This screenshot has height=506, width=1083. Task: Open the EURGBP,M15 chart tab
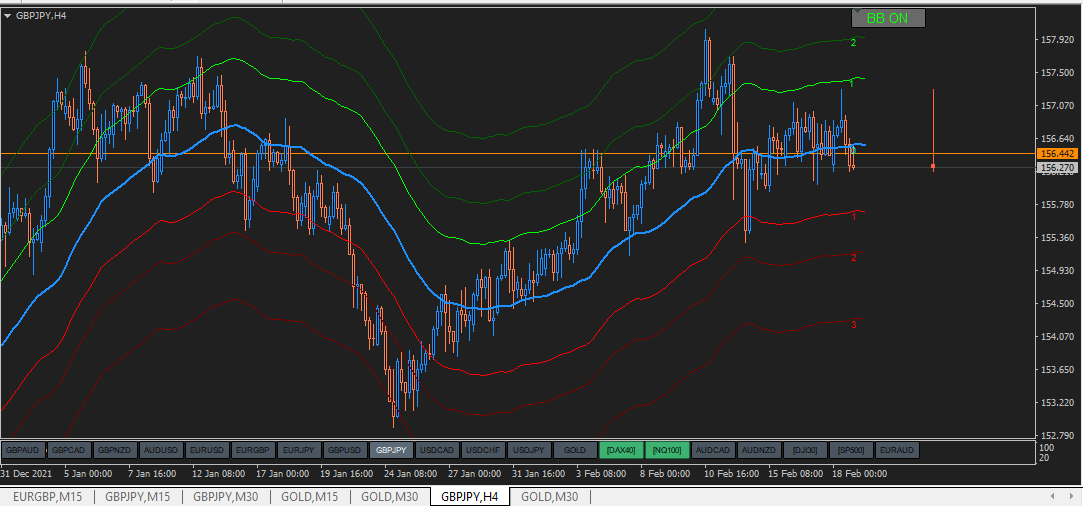pos(46,497)
